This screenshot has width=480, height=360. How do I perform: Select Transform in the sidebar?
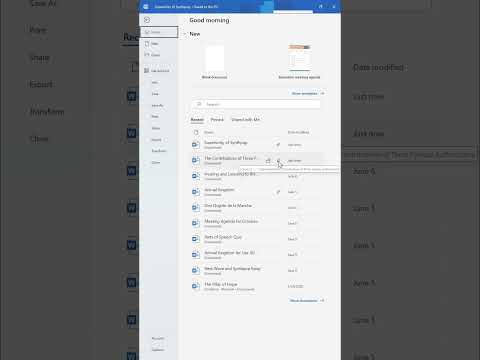click(x=159, y=151)
